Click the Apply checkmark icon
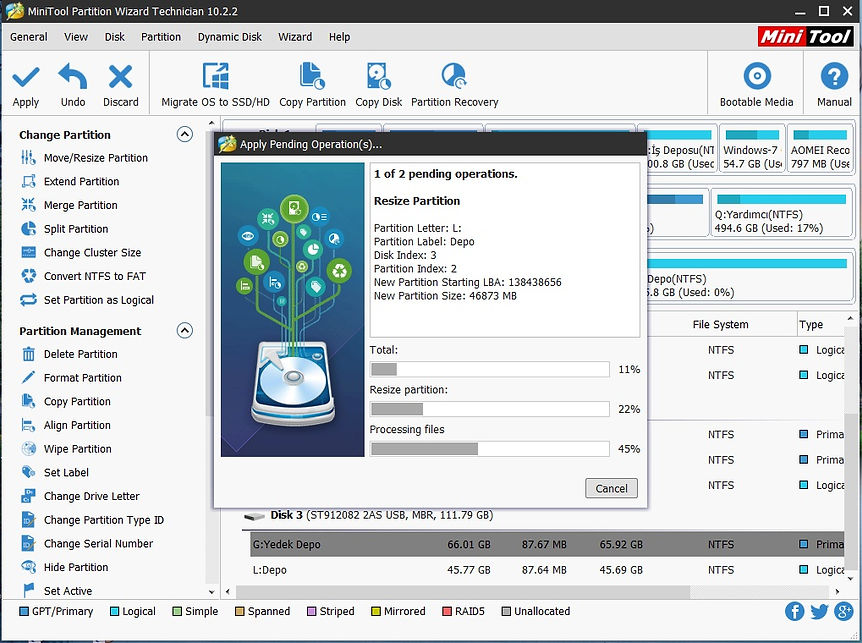862x643 pixels. [26, 77]
